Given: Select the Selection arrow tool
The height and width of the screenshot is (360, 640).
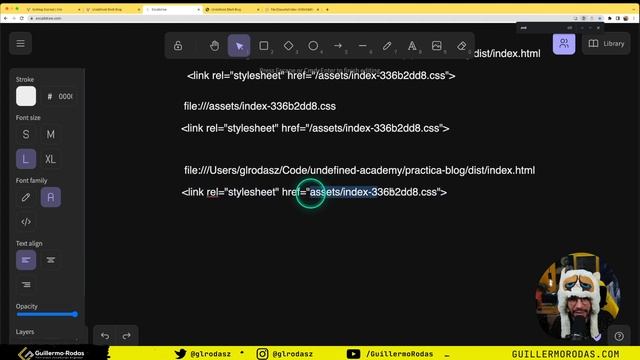Looking at the screenshot, I should pyautogui.click(x=239, y=46).
